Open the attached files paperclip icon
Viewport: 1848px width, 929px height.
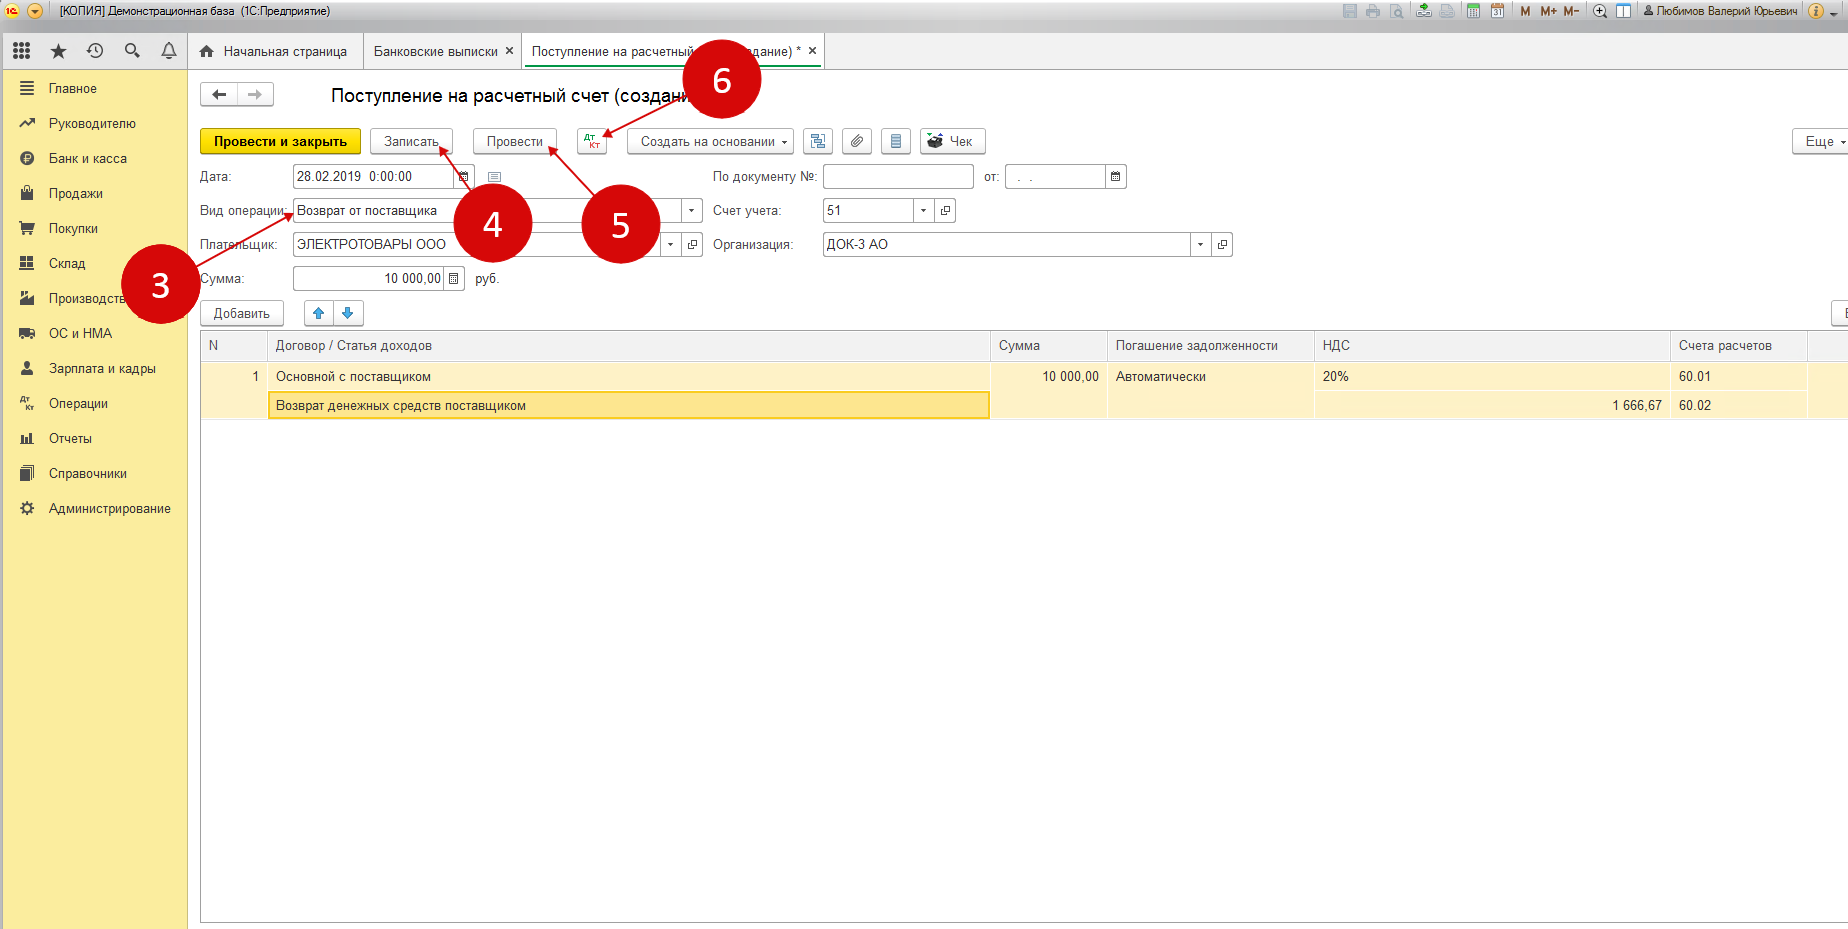pyautogui.click(x=857, y=142)
